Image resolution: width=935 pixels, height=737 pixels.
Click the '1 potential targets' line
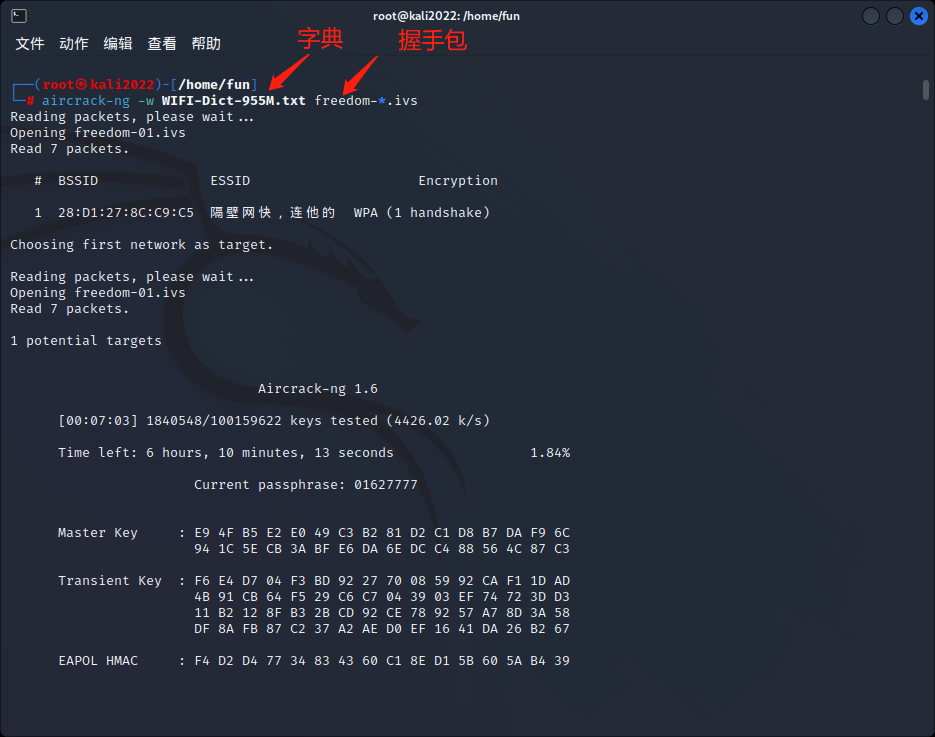(x=86, y=341)
